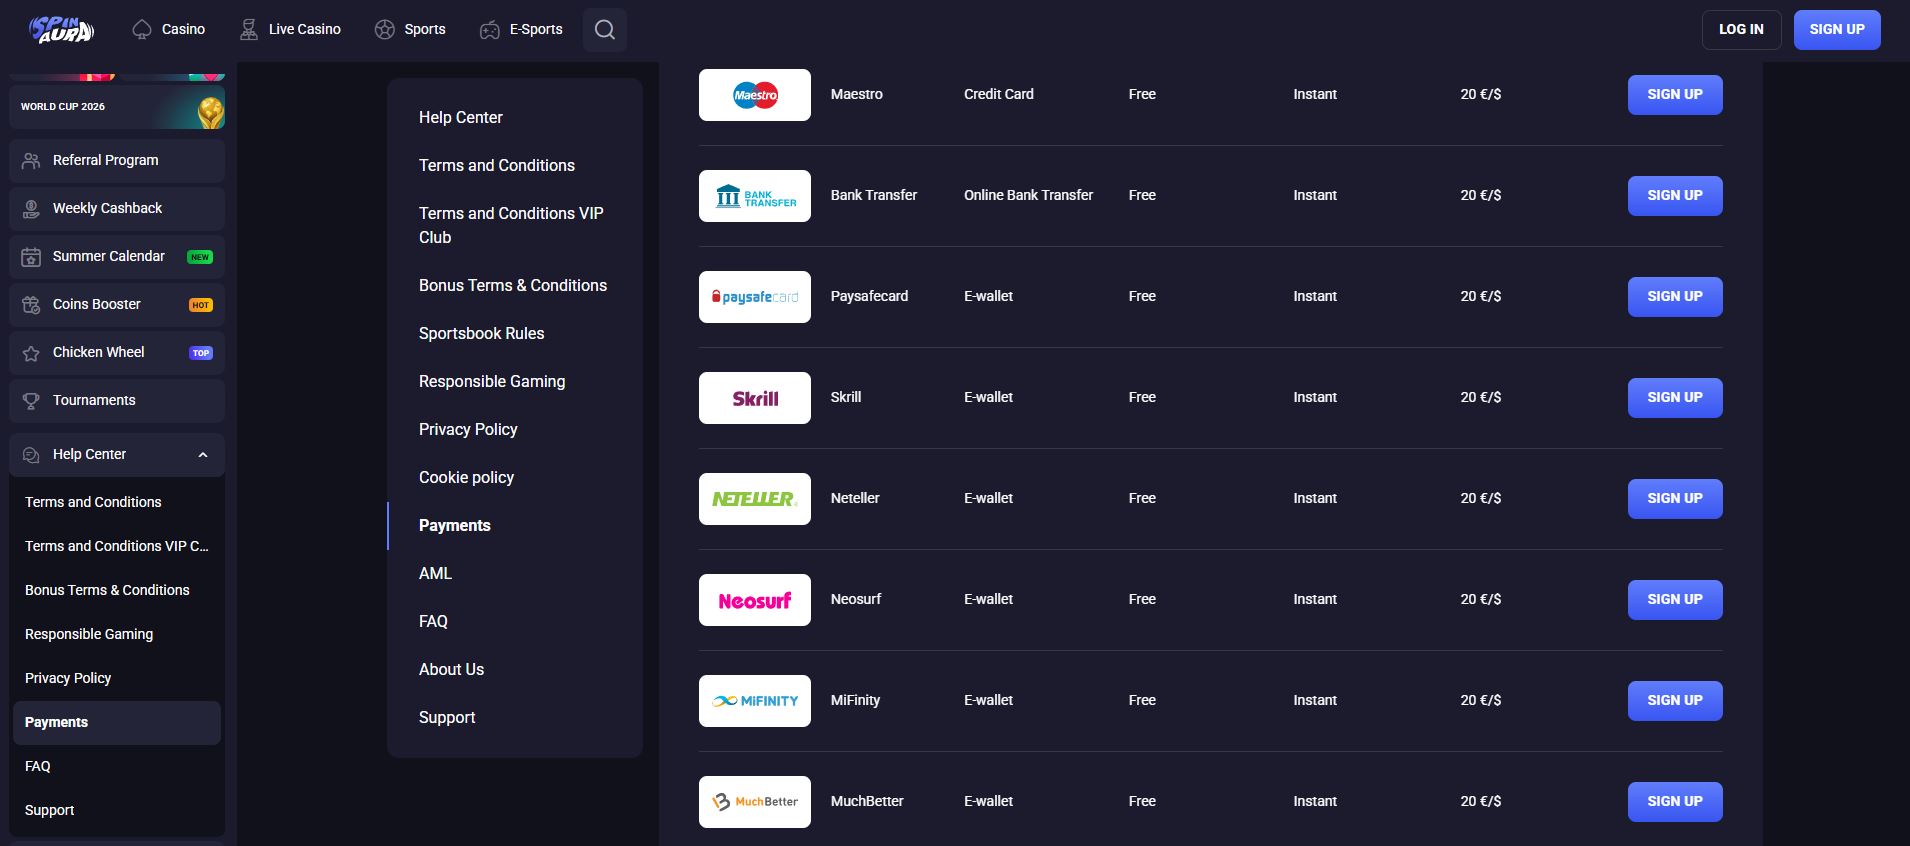
Task: Click the paysafecard logo
Action: pos(755,297)
